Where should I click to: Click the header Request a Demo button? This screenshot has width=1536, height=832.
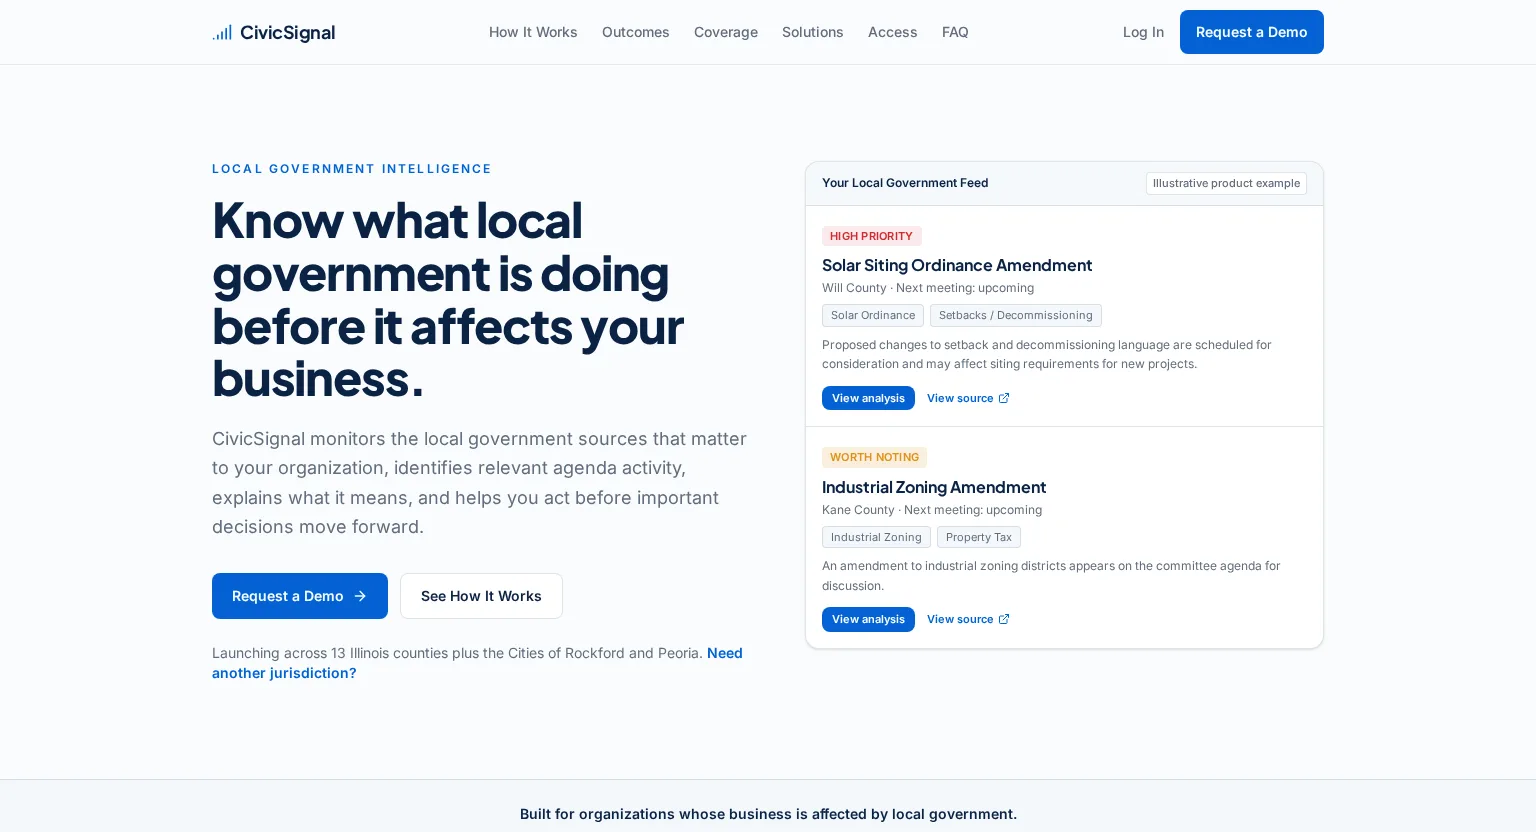click(x=1252, y=32)
